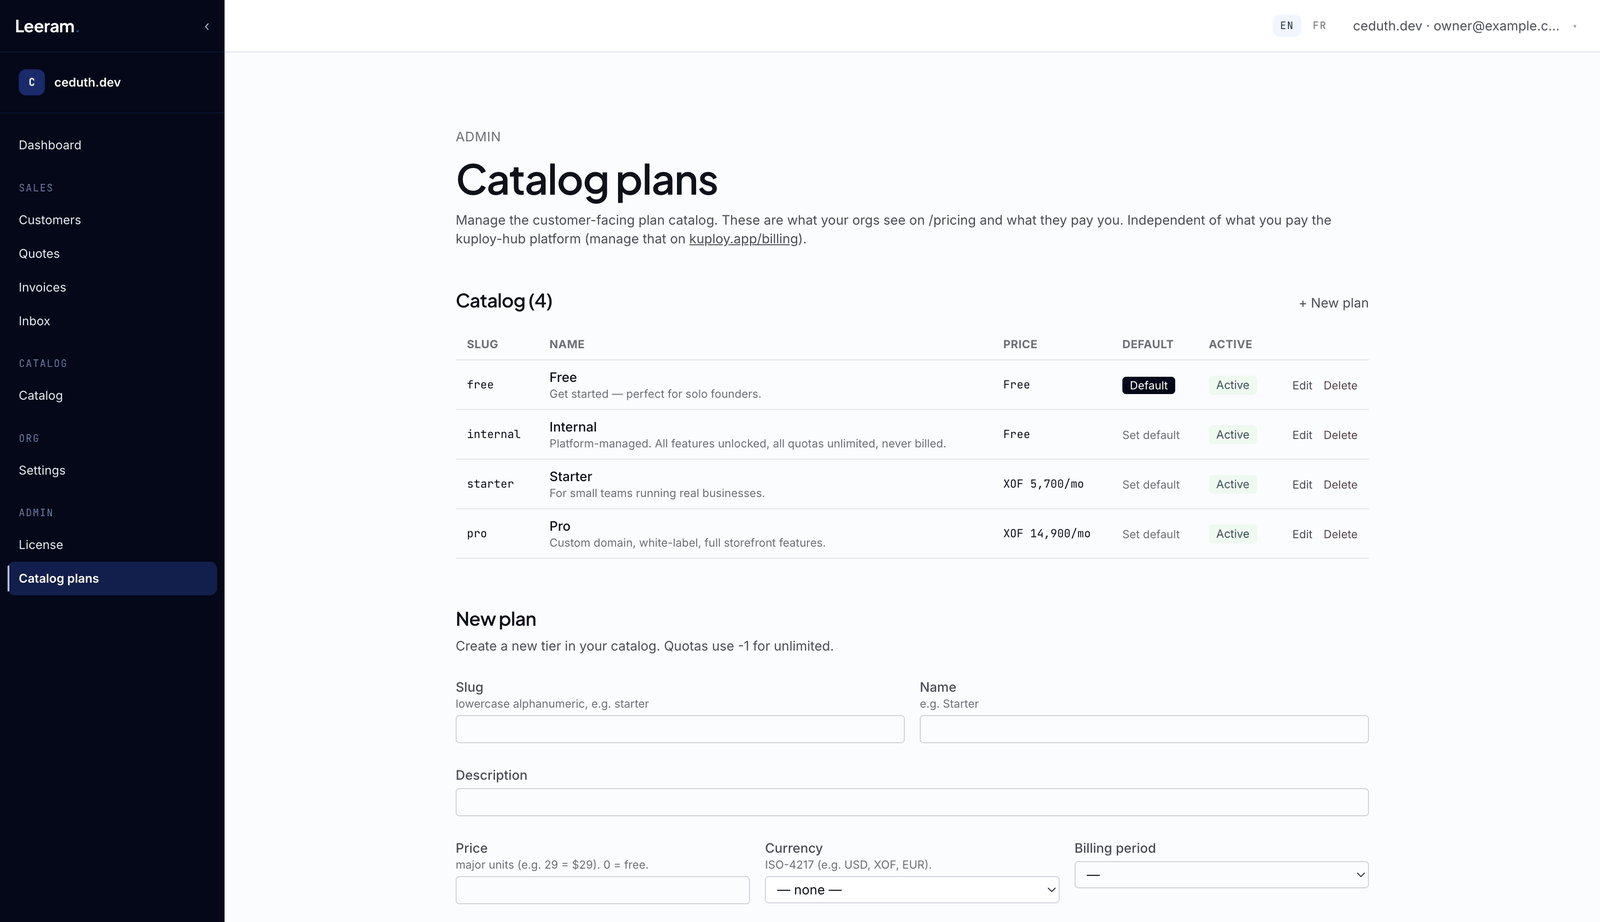Toggle the Active badge for the Starter plan

[1232, 484]
